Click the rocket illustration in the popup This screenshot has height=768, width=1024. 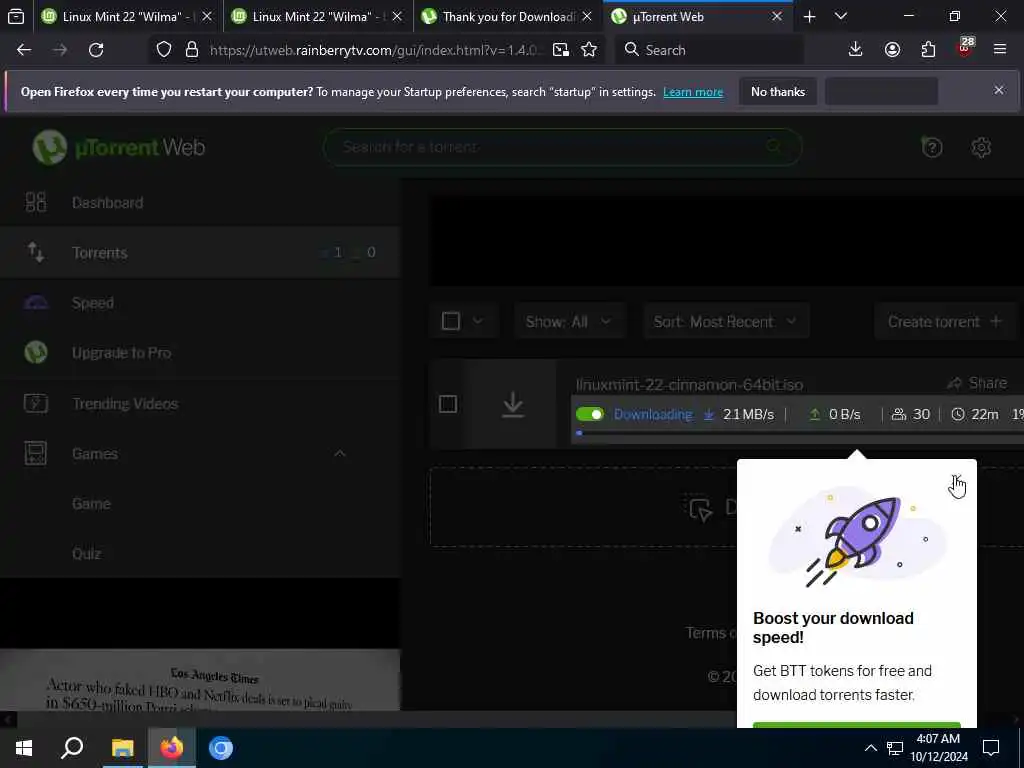(857, 537)
